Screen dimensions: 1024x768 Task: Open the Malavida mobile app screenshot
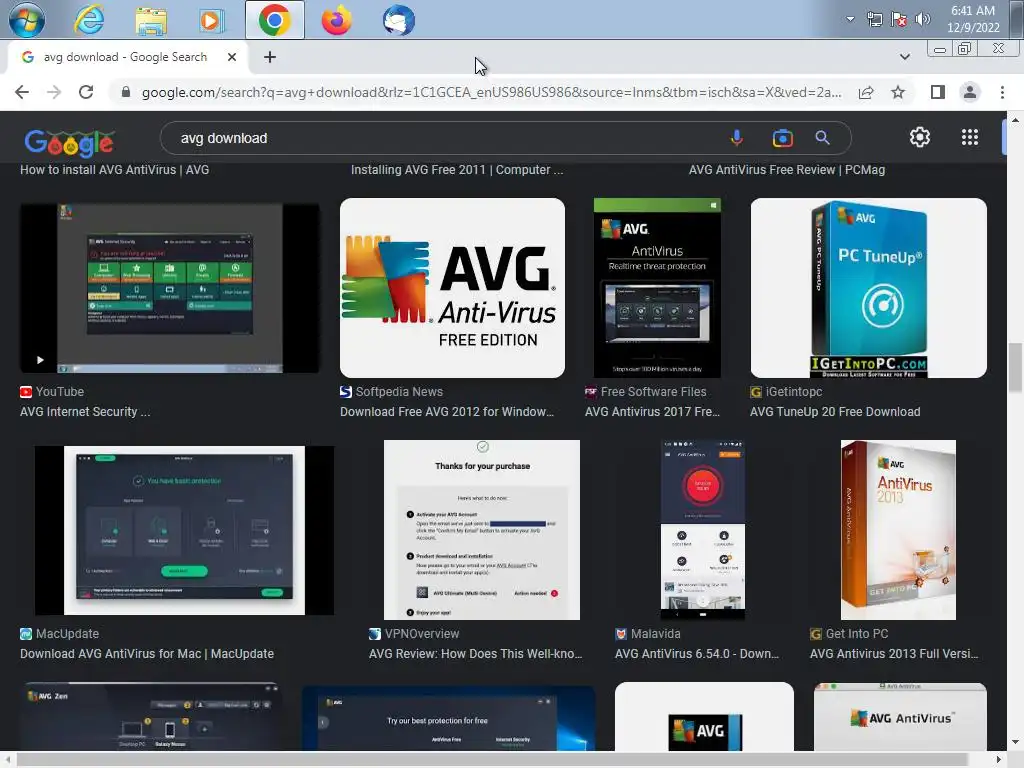tap(703, 530)
